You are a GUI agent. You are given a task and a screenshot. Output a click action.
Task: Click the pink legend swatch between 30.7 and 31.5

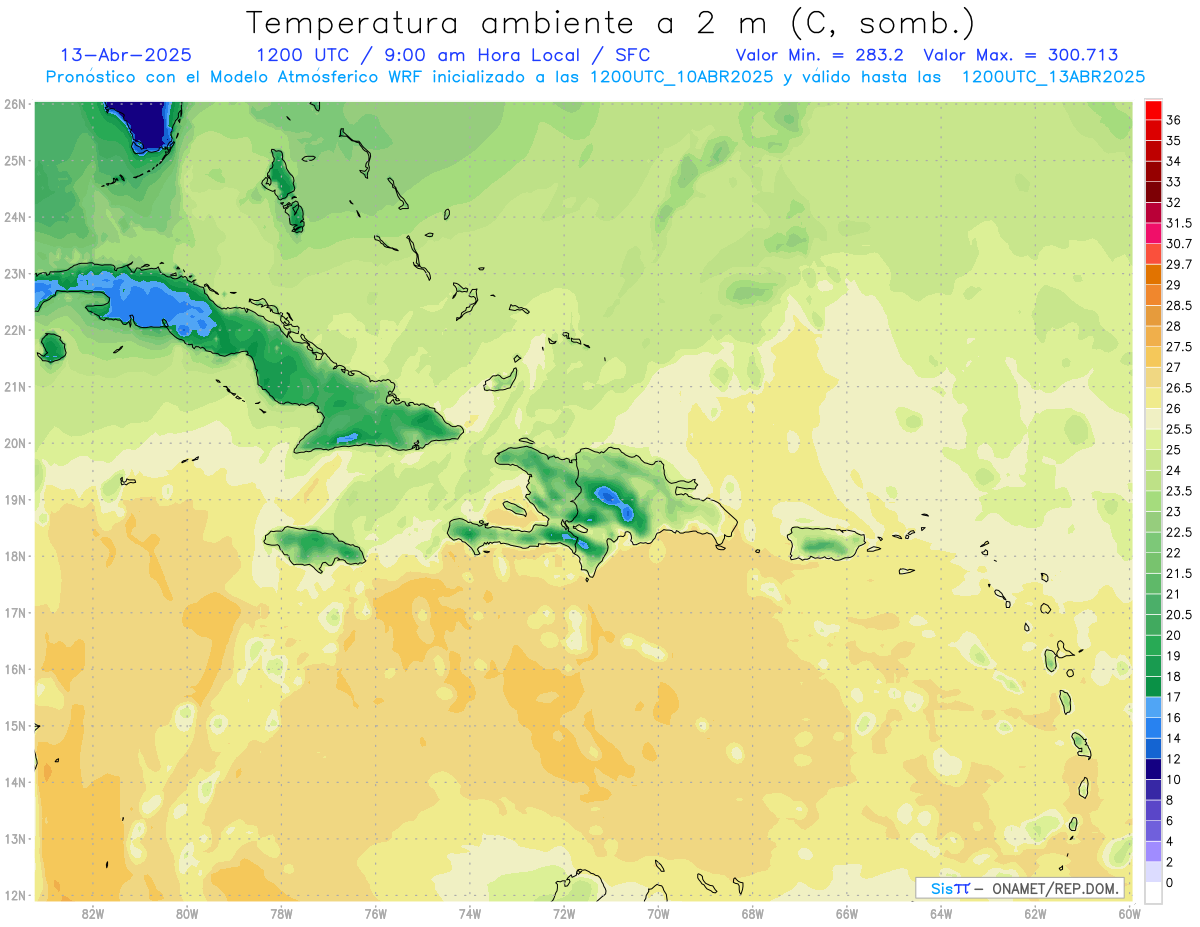coord(1154,233)
